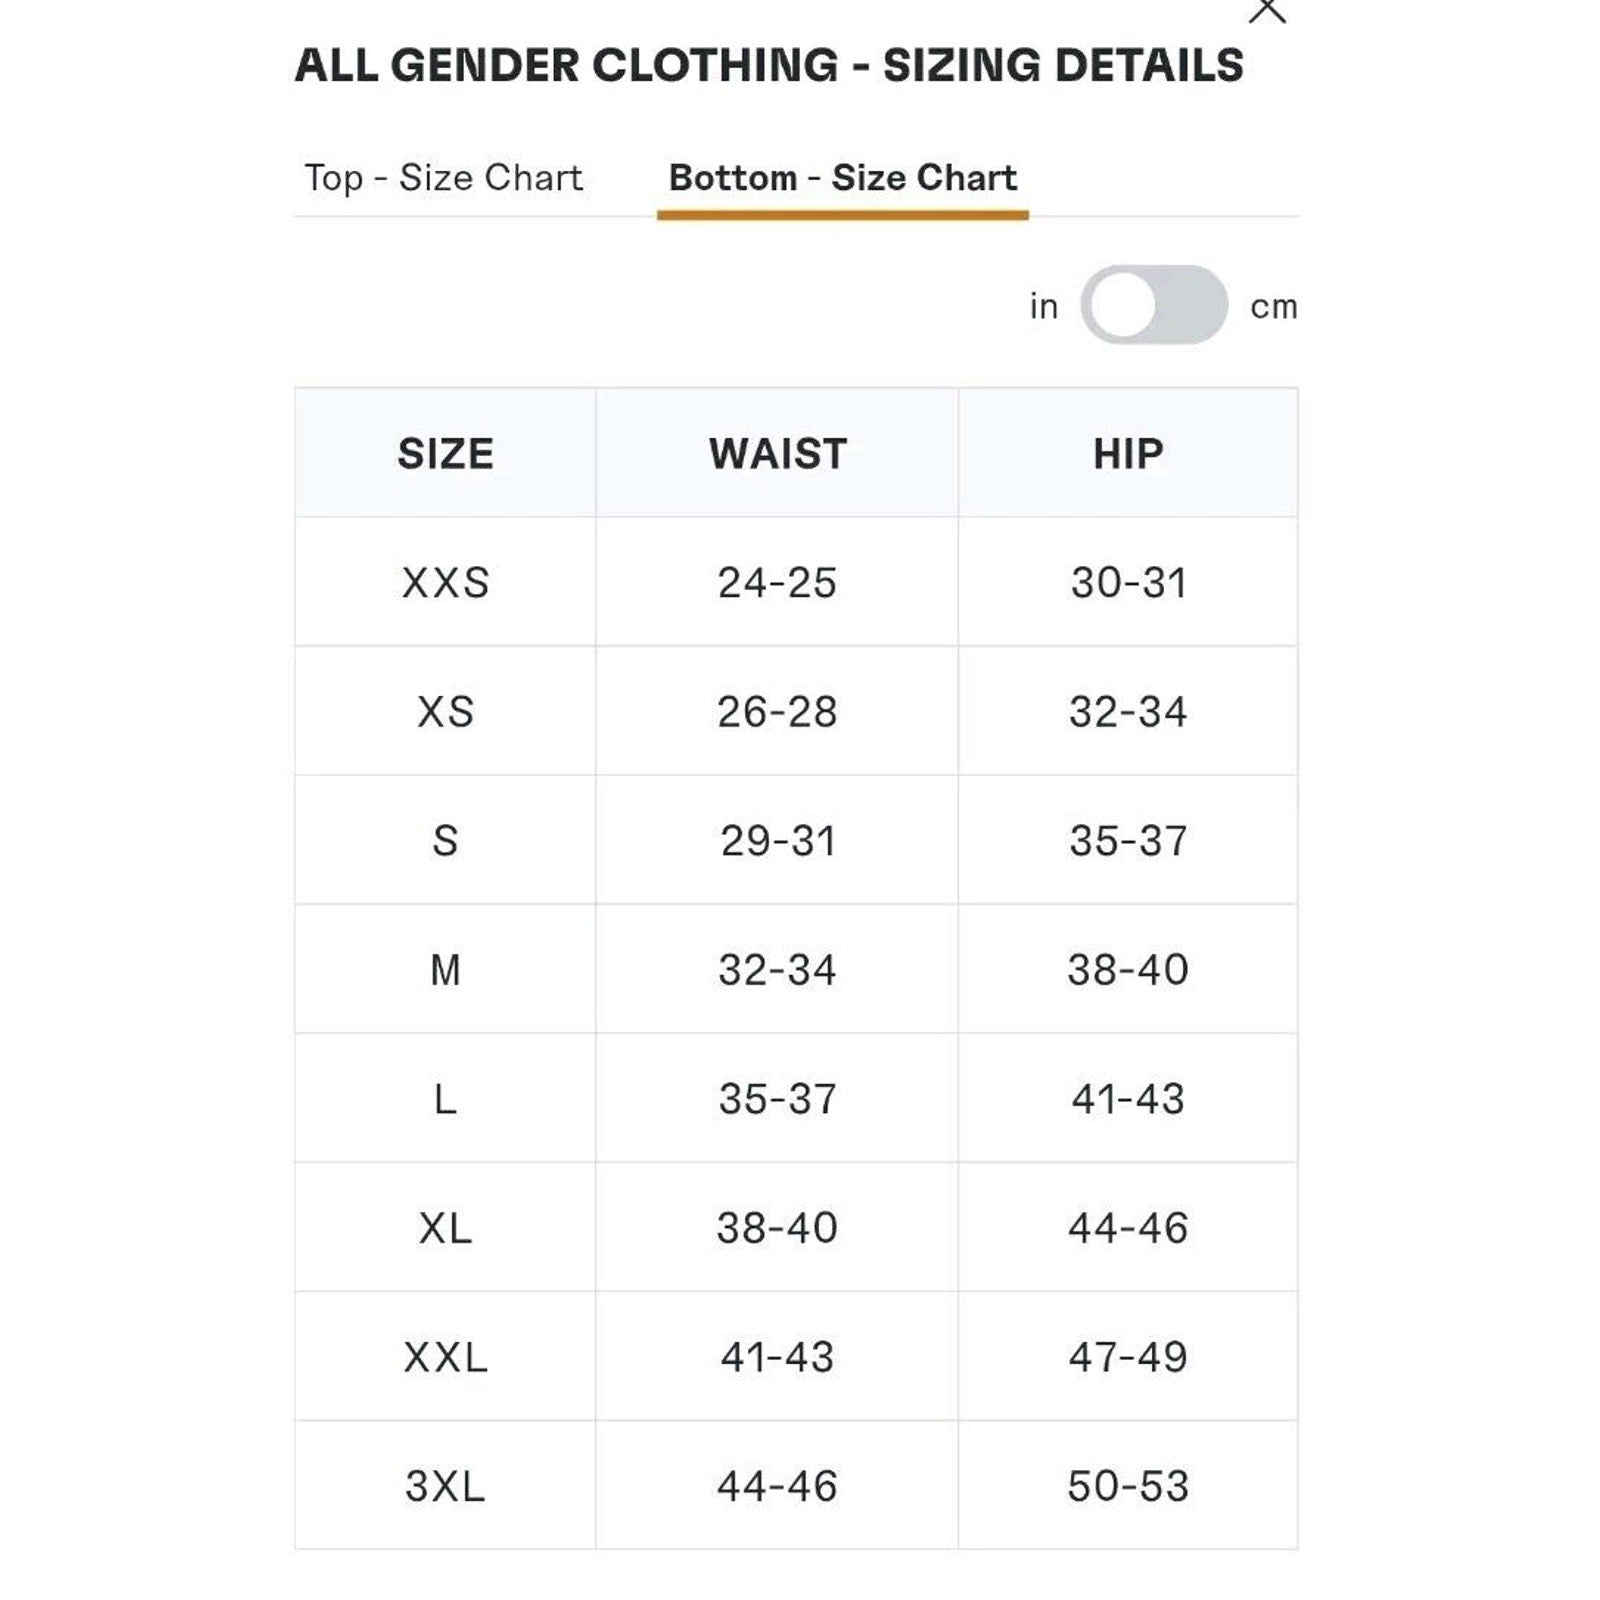Click the S size cell
1600x1600 pixels.
pyautogui.click(x=445, y=840)
